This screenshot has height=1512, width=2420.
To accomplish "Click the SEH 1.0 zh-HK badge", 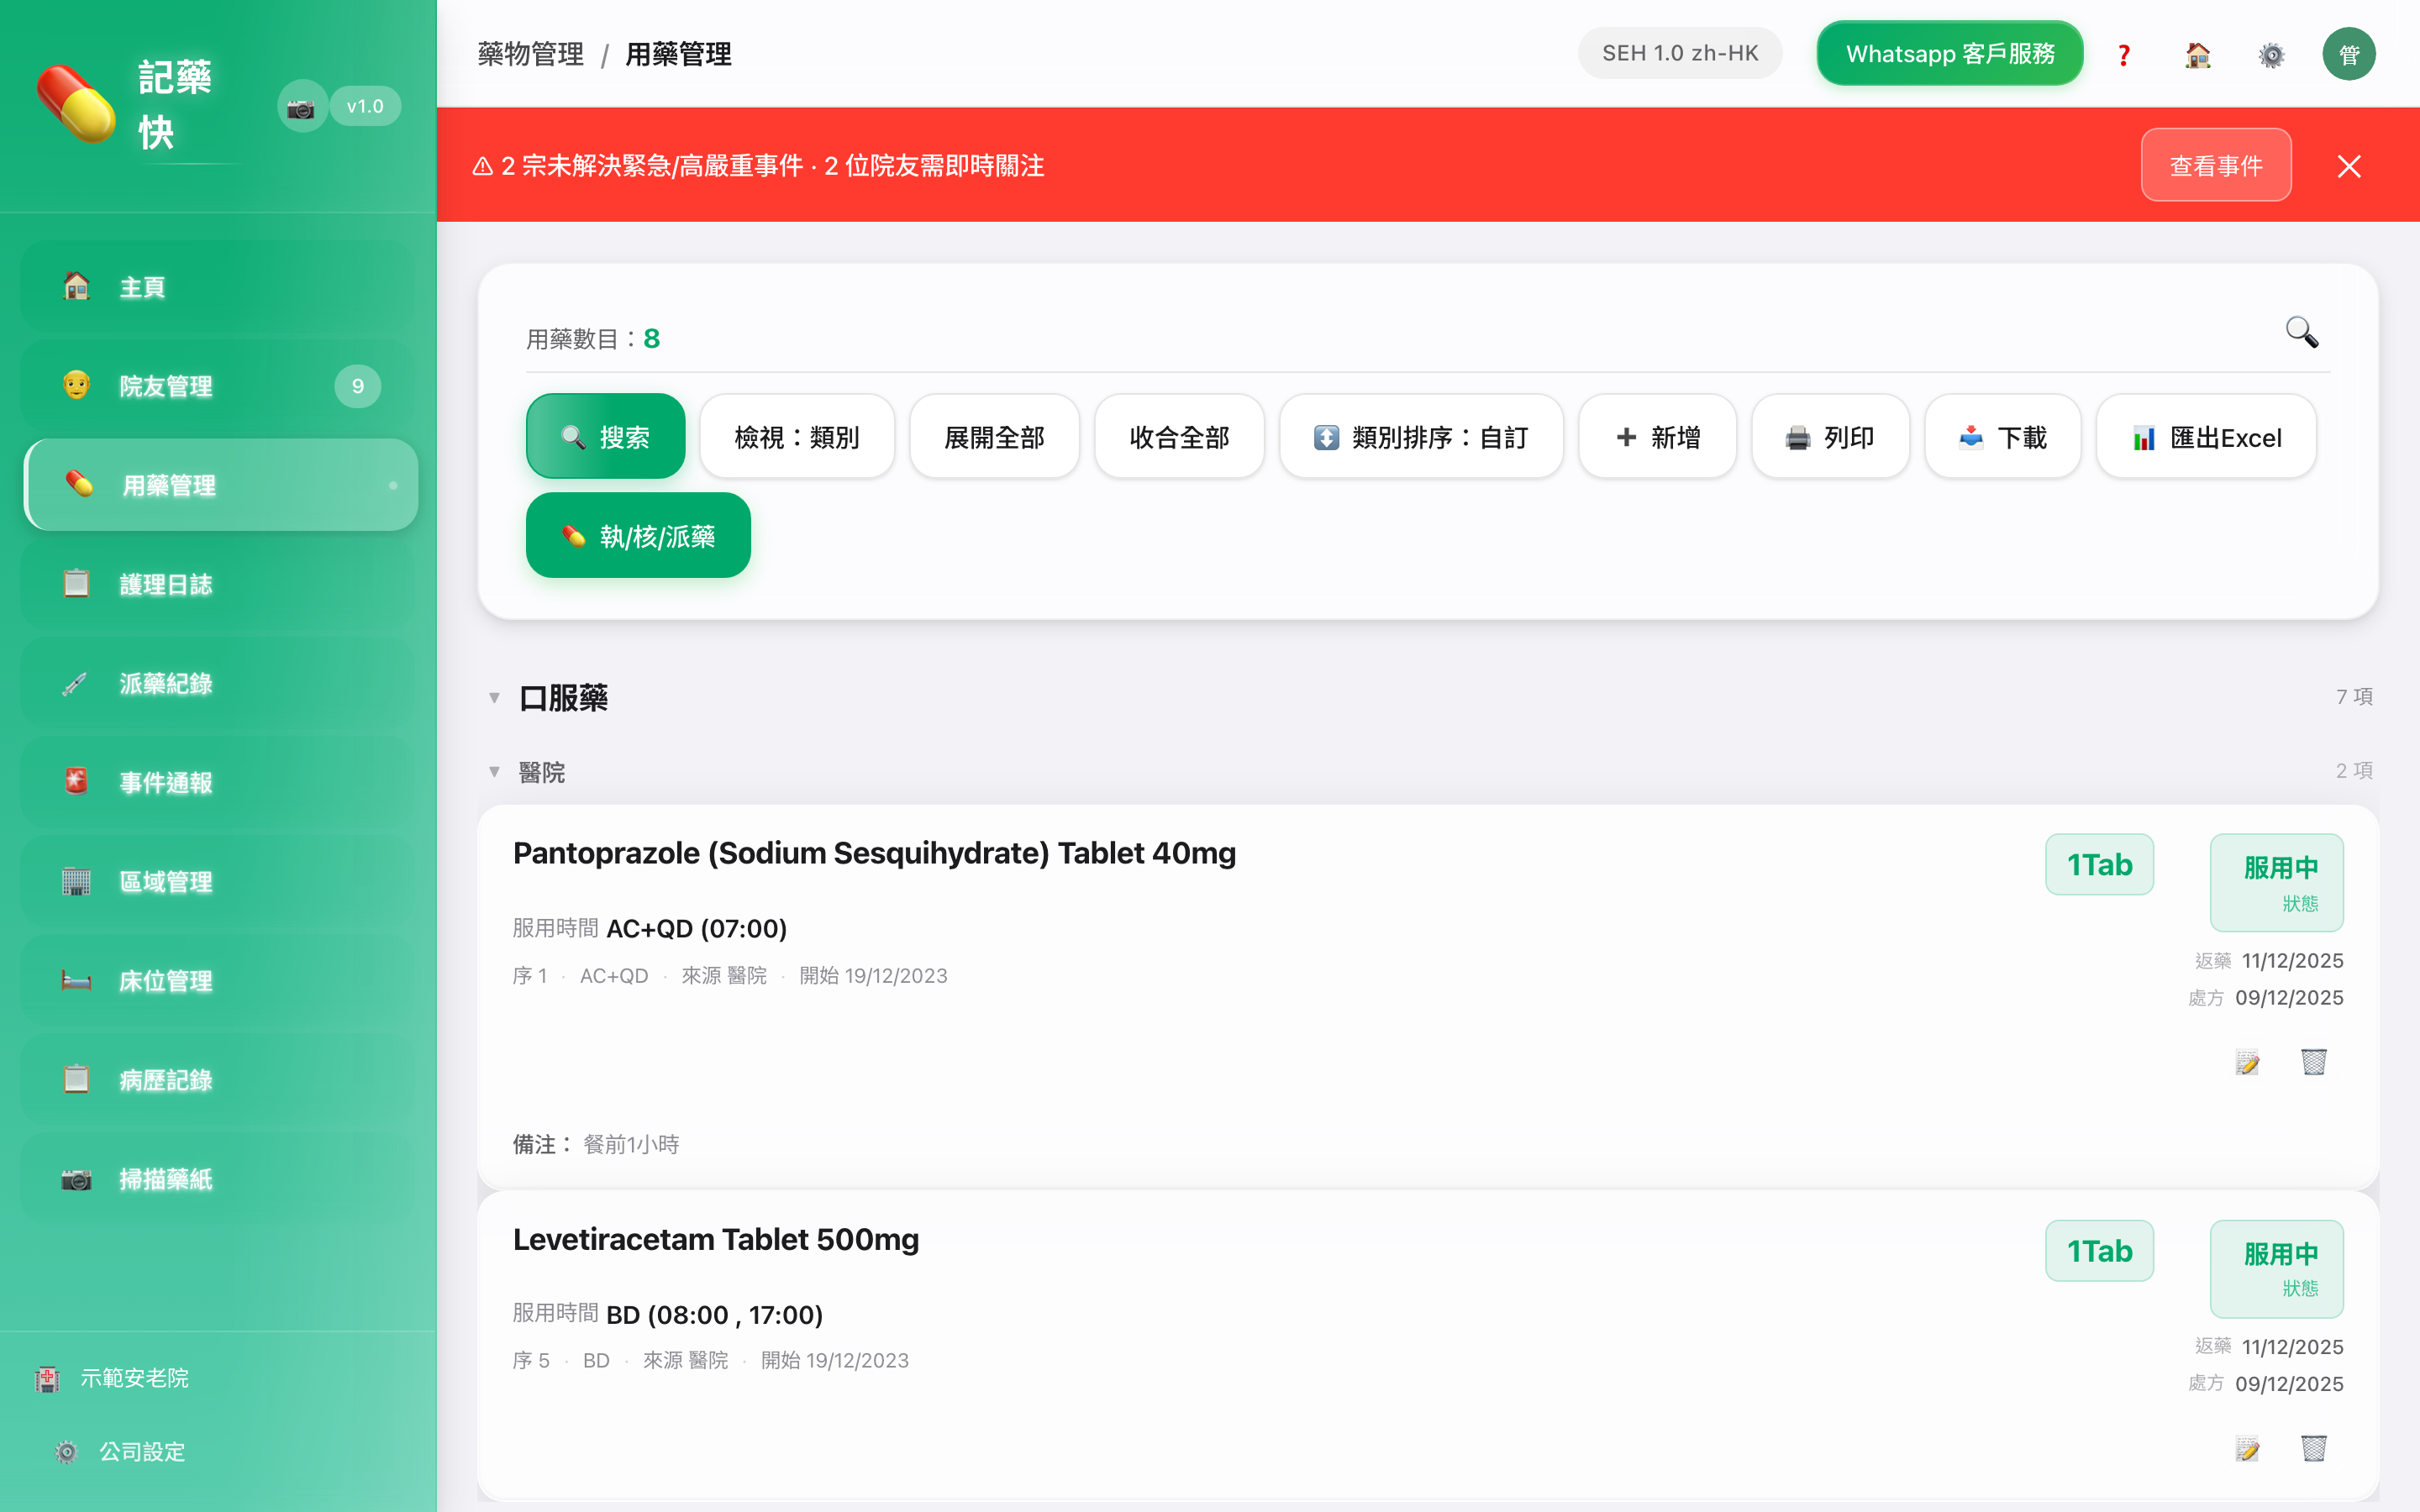I will point(1680,54).
